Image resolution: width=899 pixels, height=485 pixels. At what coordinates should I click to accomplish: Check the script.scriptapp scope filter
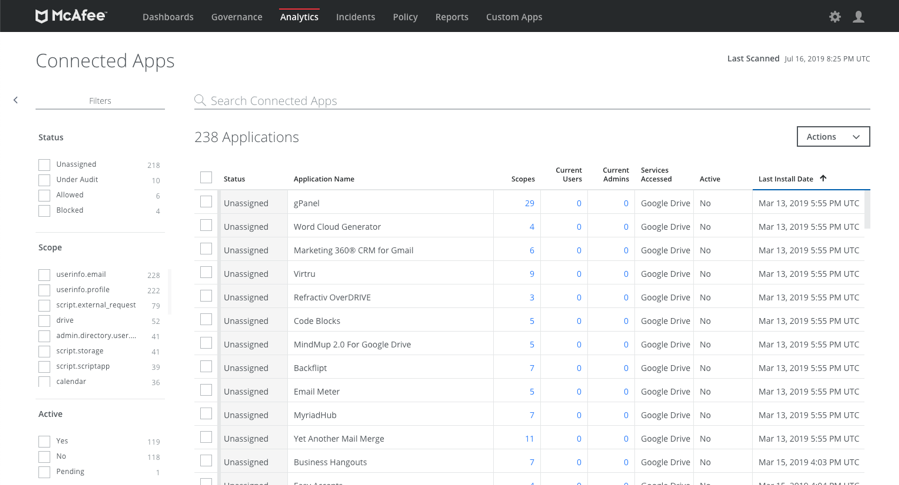[44, 366]
